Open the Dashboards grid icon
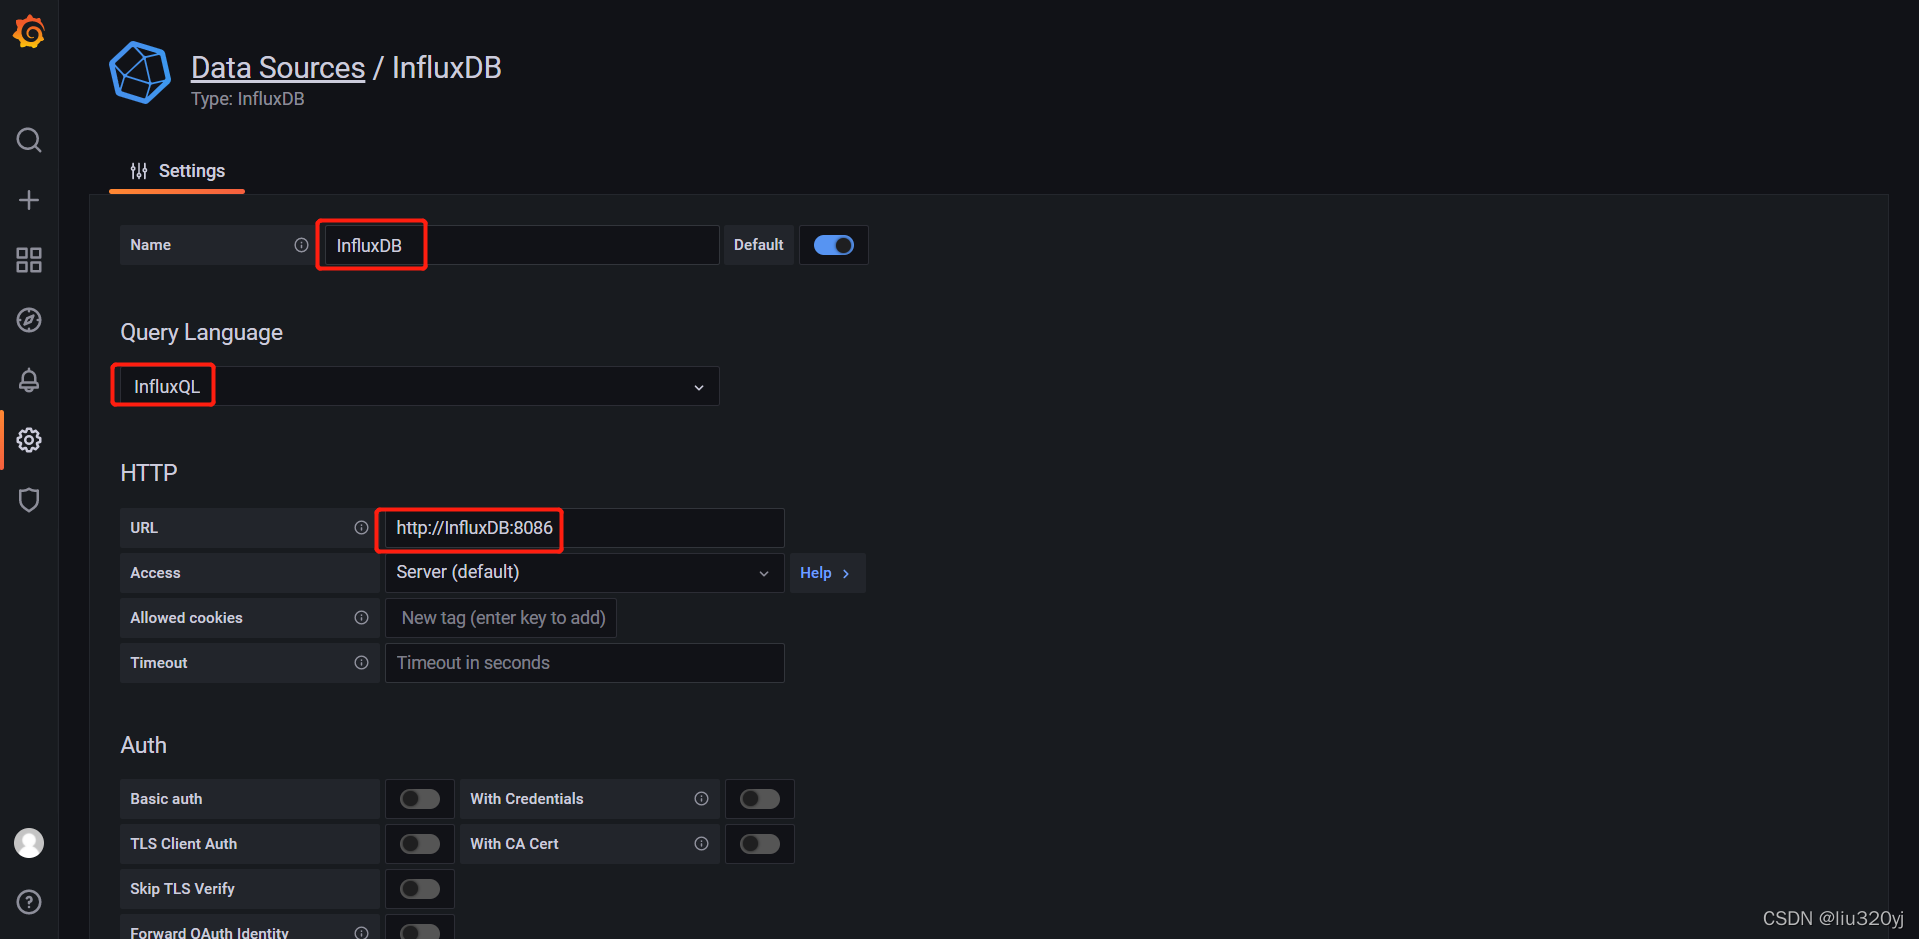The image size is (1919, 939). tap(29, 260)
